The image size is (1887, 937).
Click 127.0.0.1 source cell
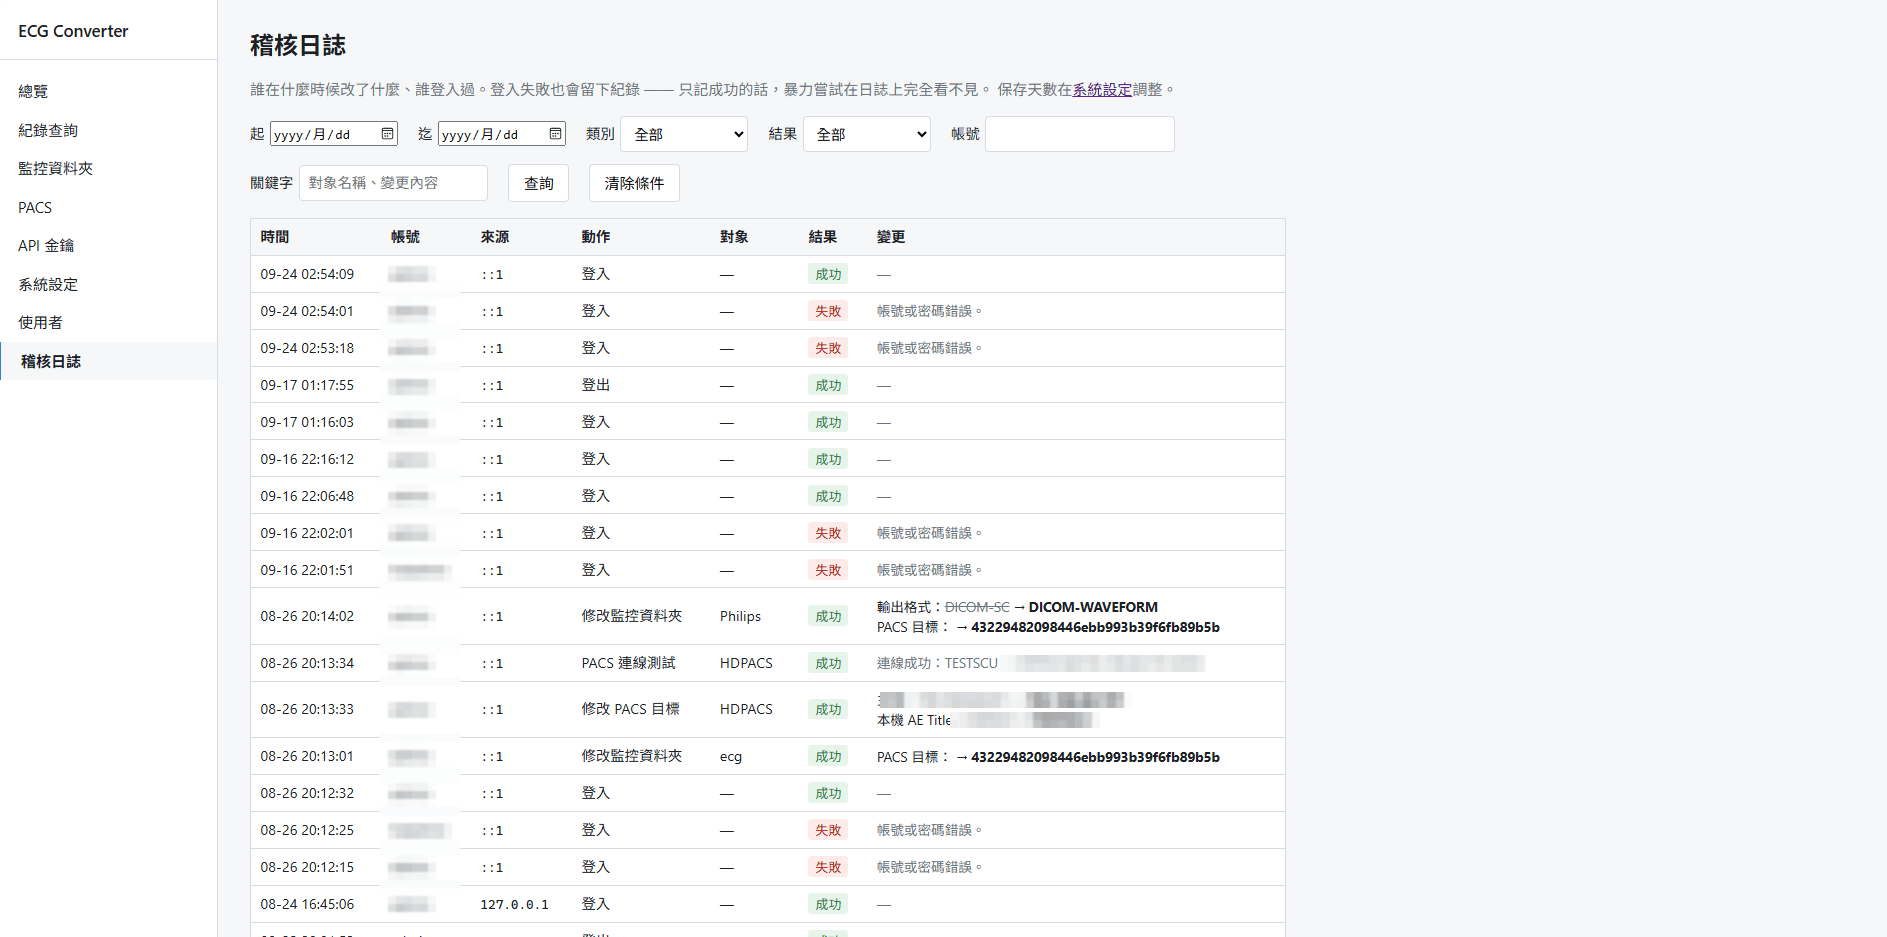point(514,904)
